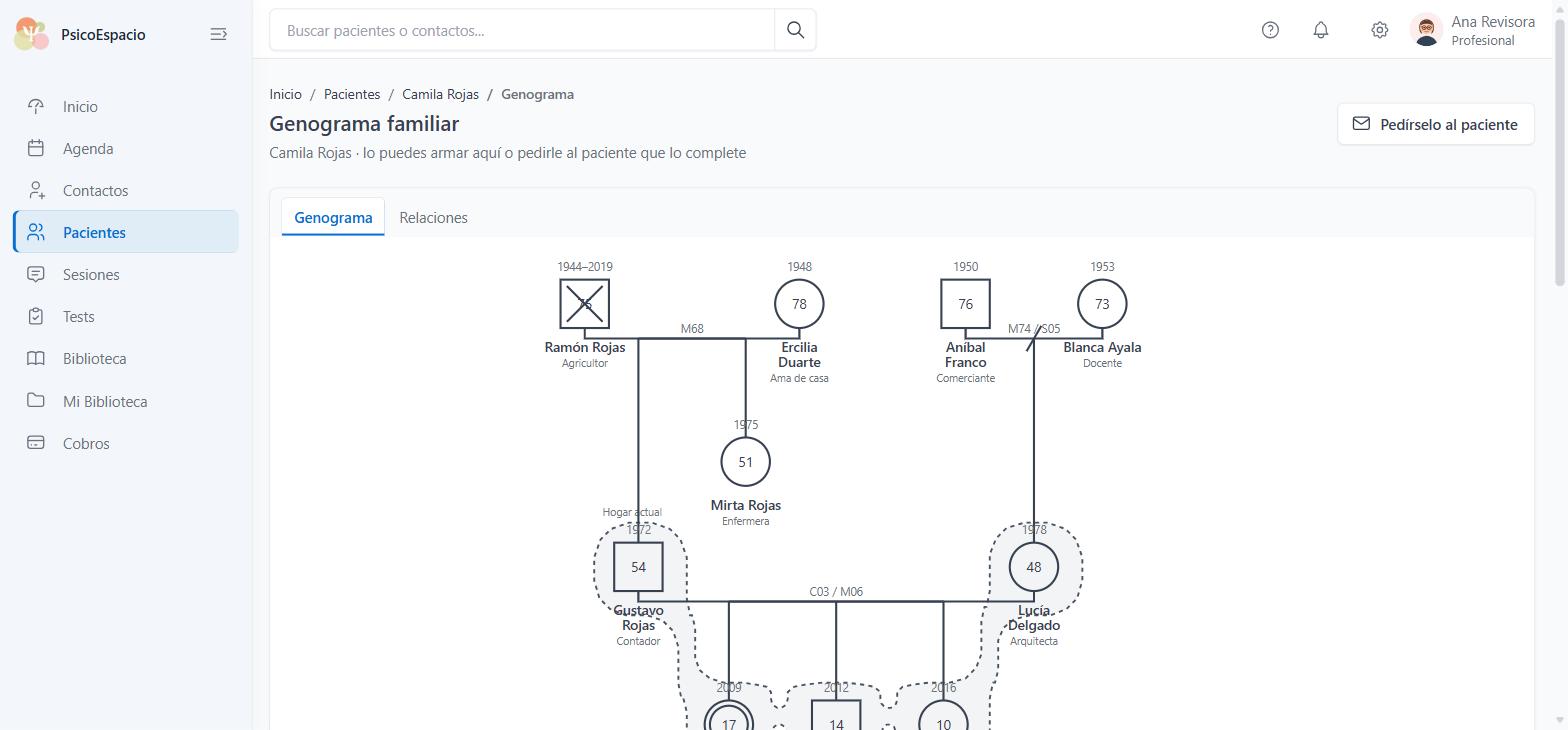Open Tests in the sidebar
The image size is (1568, 730).
pos(126,317)
